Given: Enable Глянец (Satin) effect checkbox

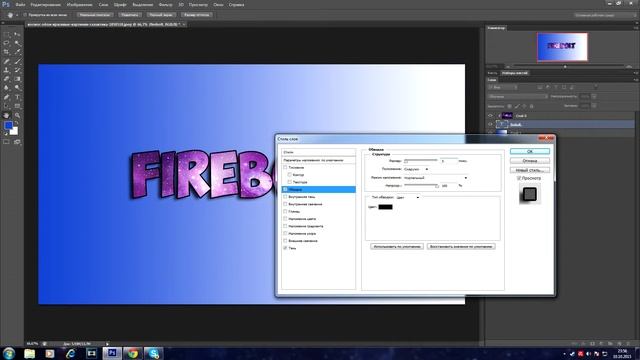Looking at the screenshot, I should [285, 211].
